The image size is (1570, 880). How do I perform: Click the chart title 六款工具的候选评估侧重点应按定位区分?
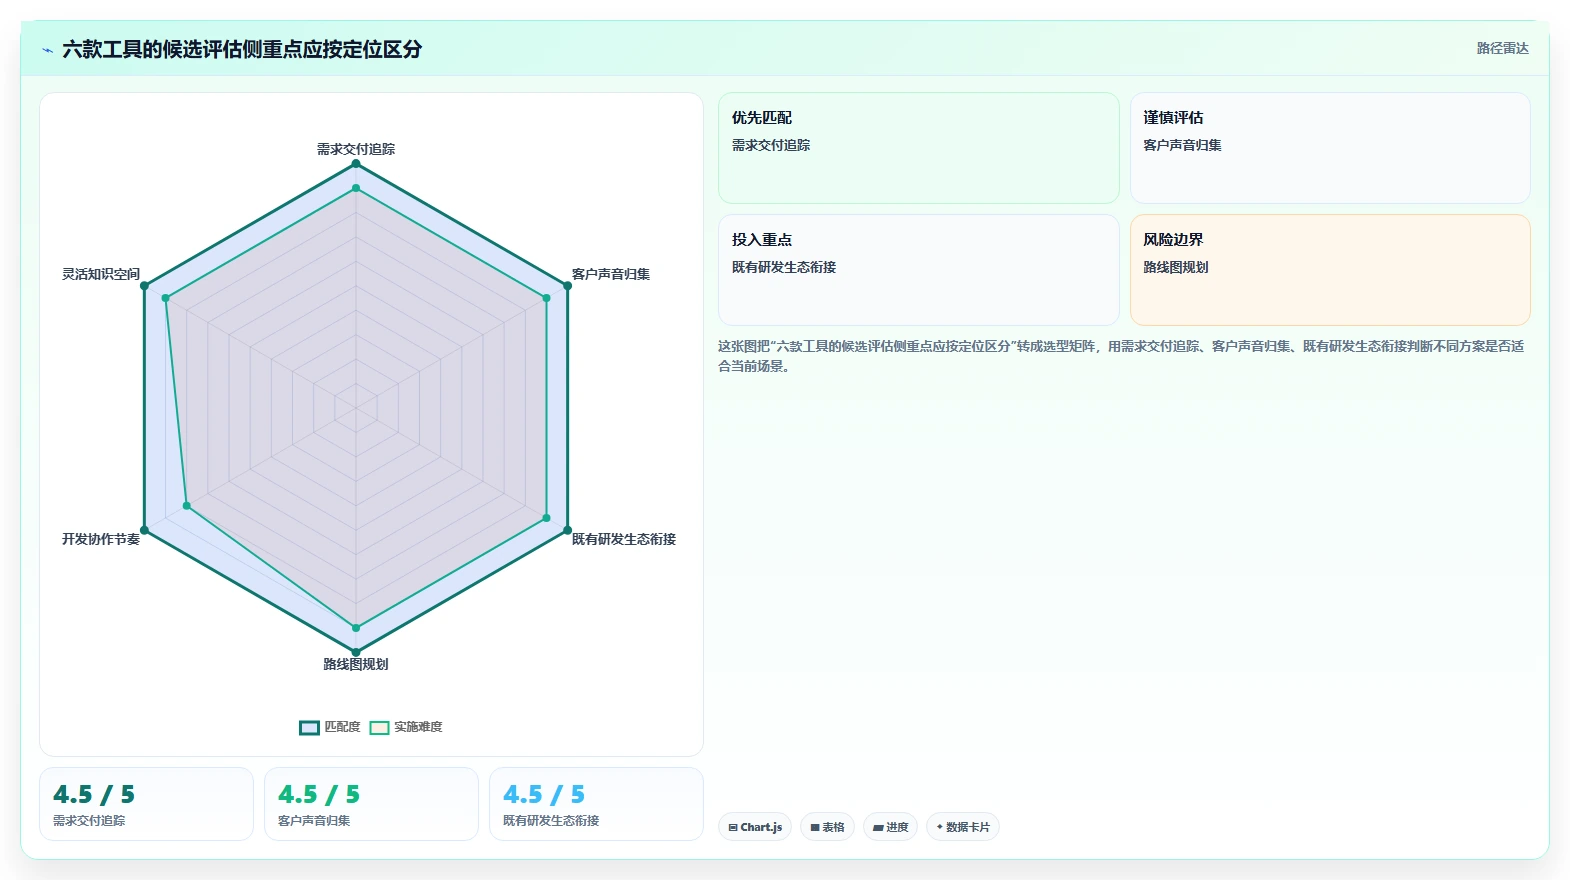242,50
